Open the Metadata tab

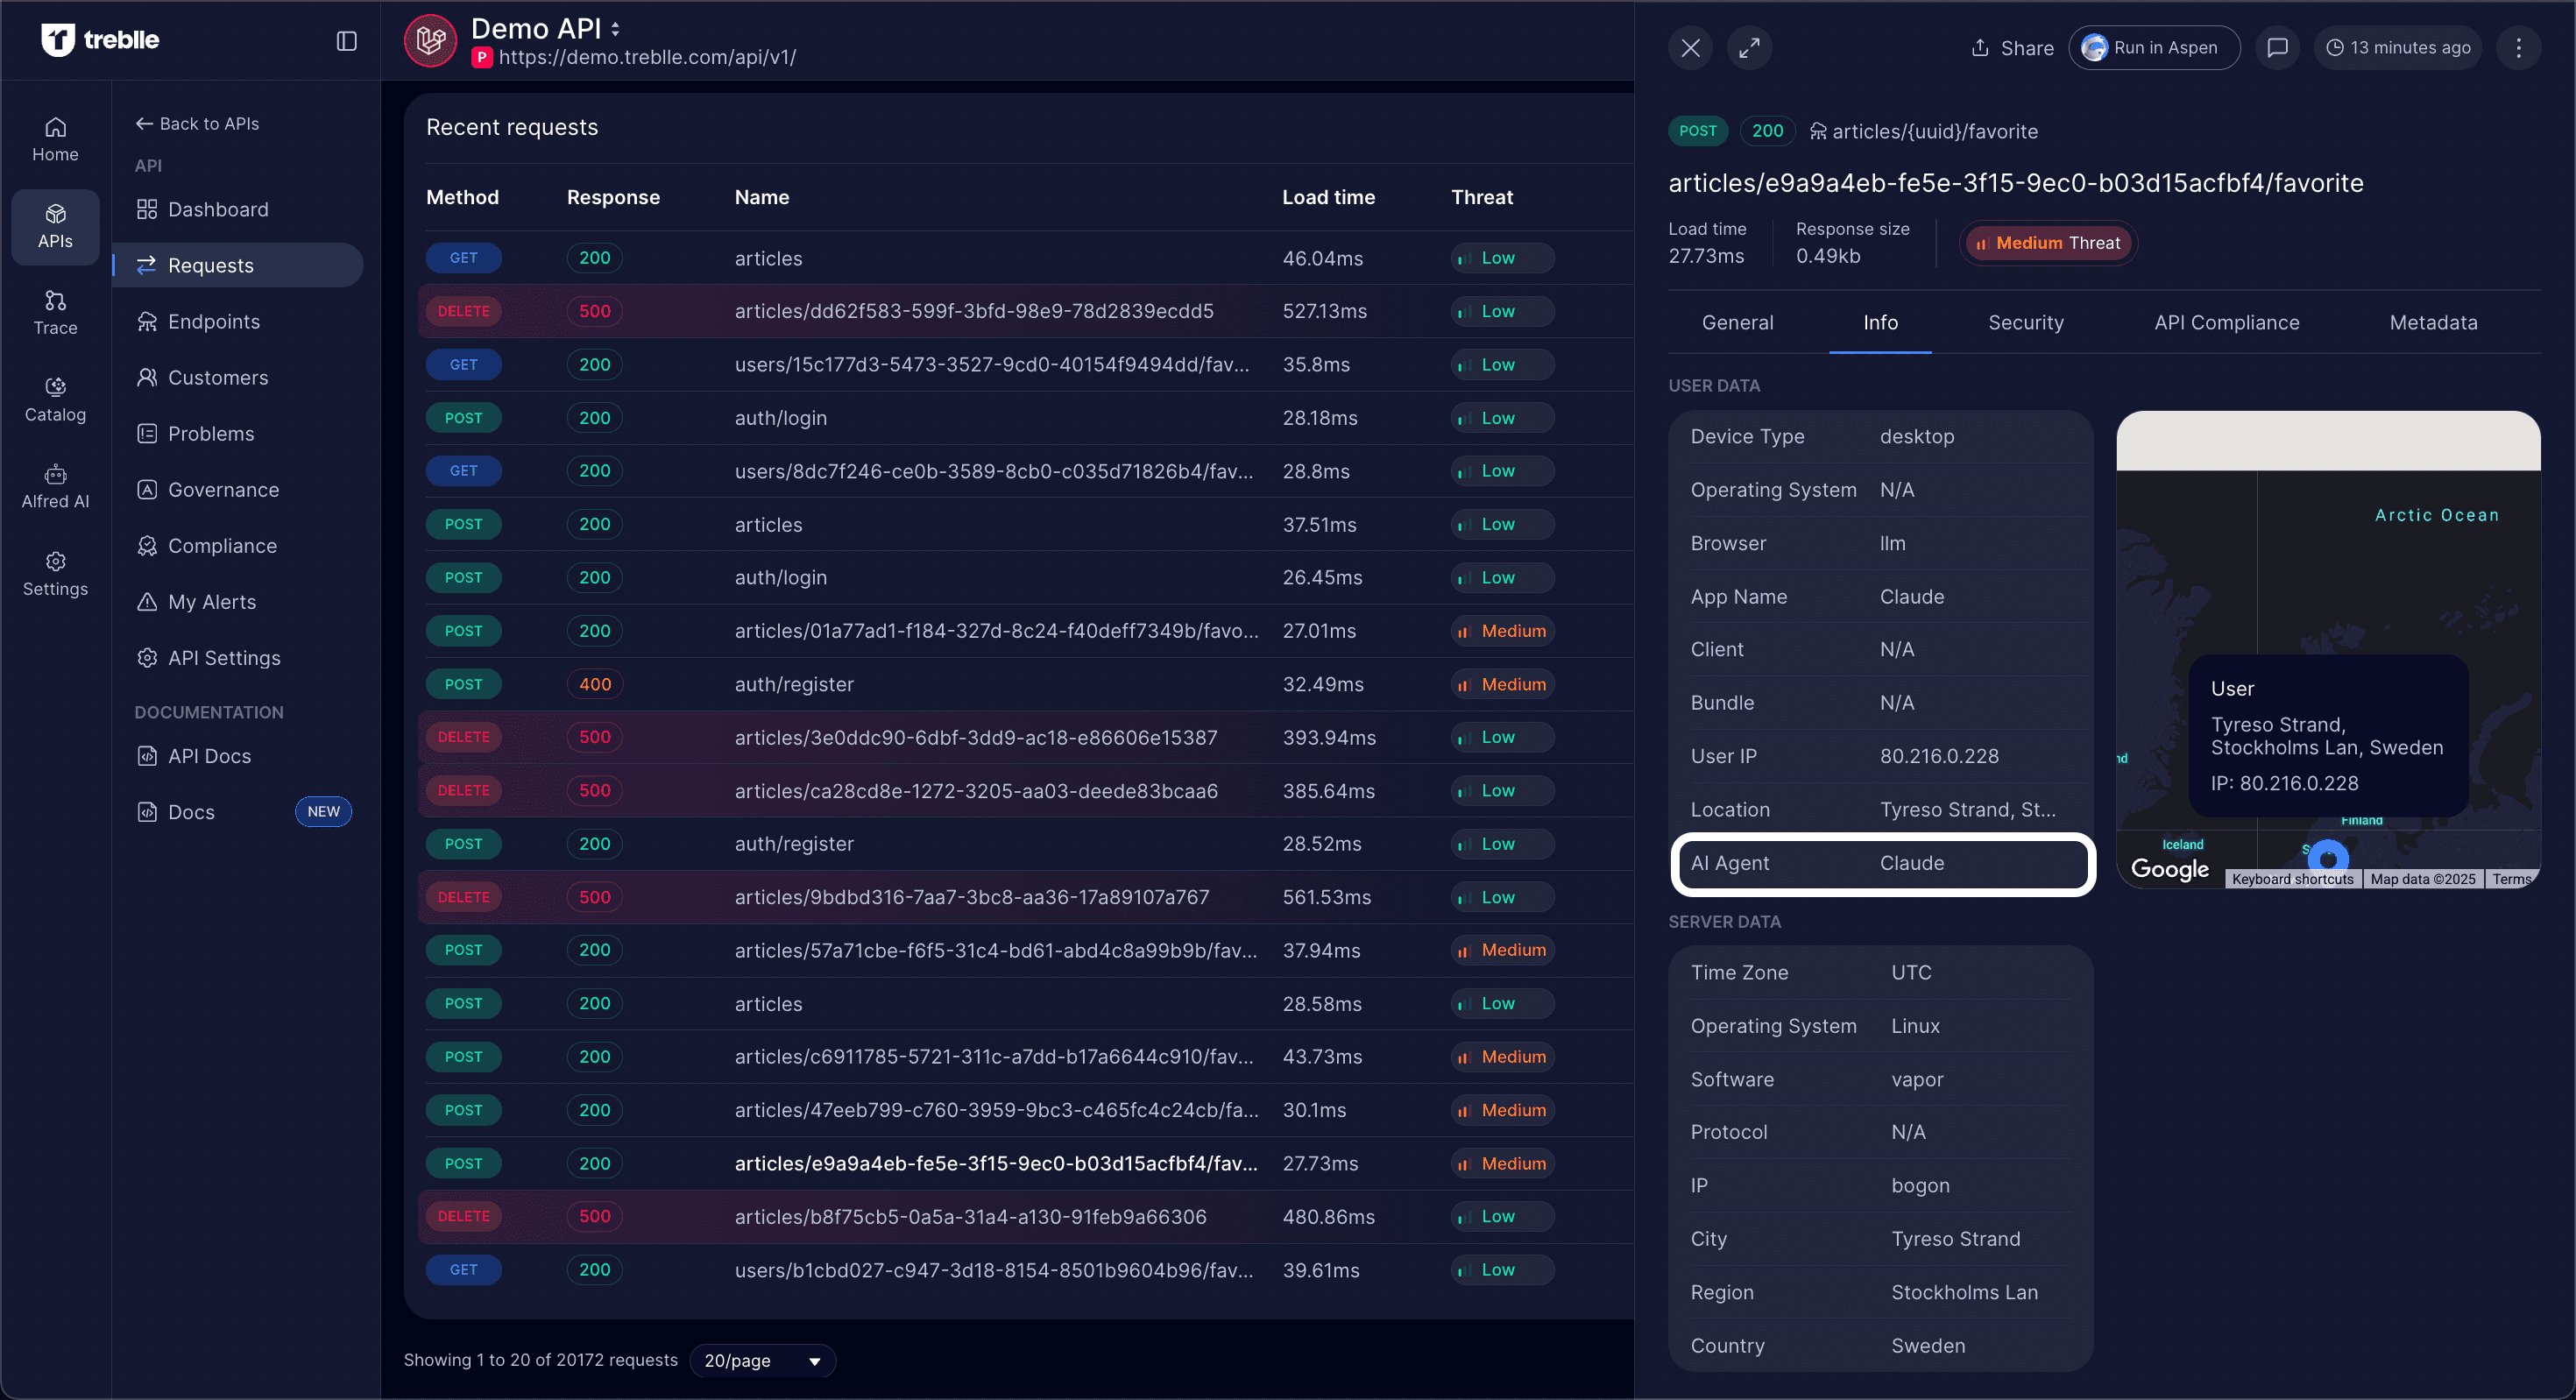[x=2433, y=322]
